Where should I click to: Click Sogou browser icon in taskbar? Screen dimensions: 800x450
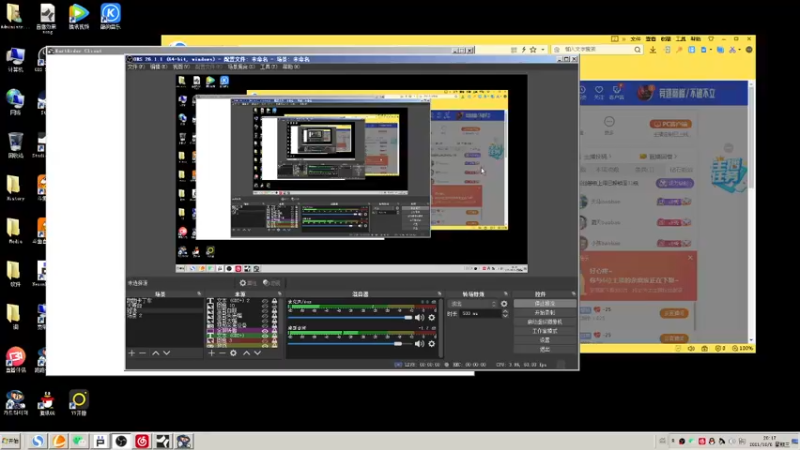[x=37, y=441]
